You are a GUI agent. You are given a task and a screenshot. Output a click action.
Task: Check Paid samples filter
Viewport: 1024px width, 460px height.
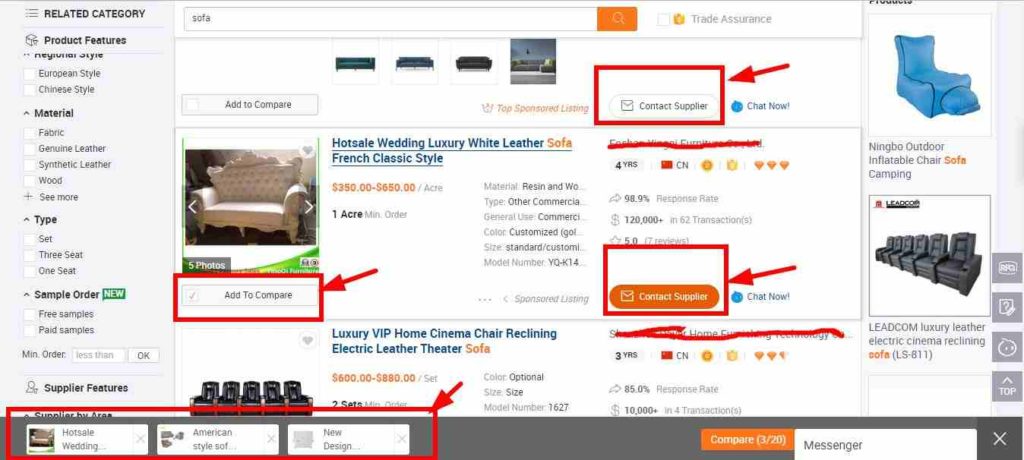29,331
